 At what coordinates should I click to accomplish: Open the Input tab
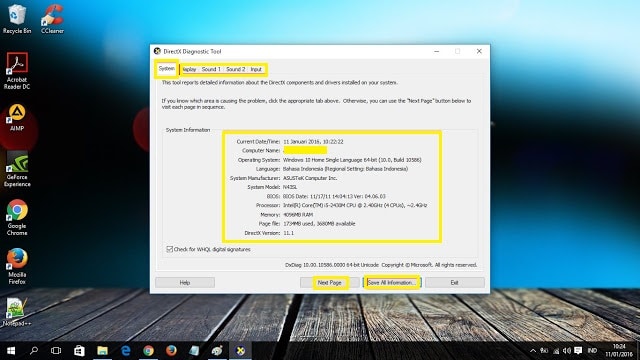coord(256,69)
